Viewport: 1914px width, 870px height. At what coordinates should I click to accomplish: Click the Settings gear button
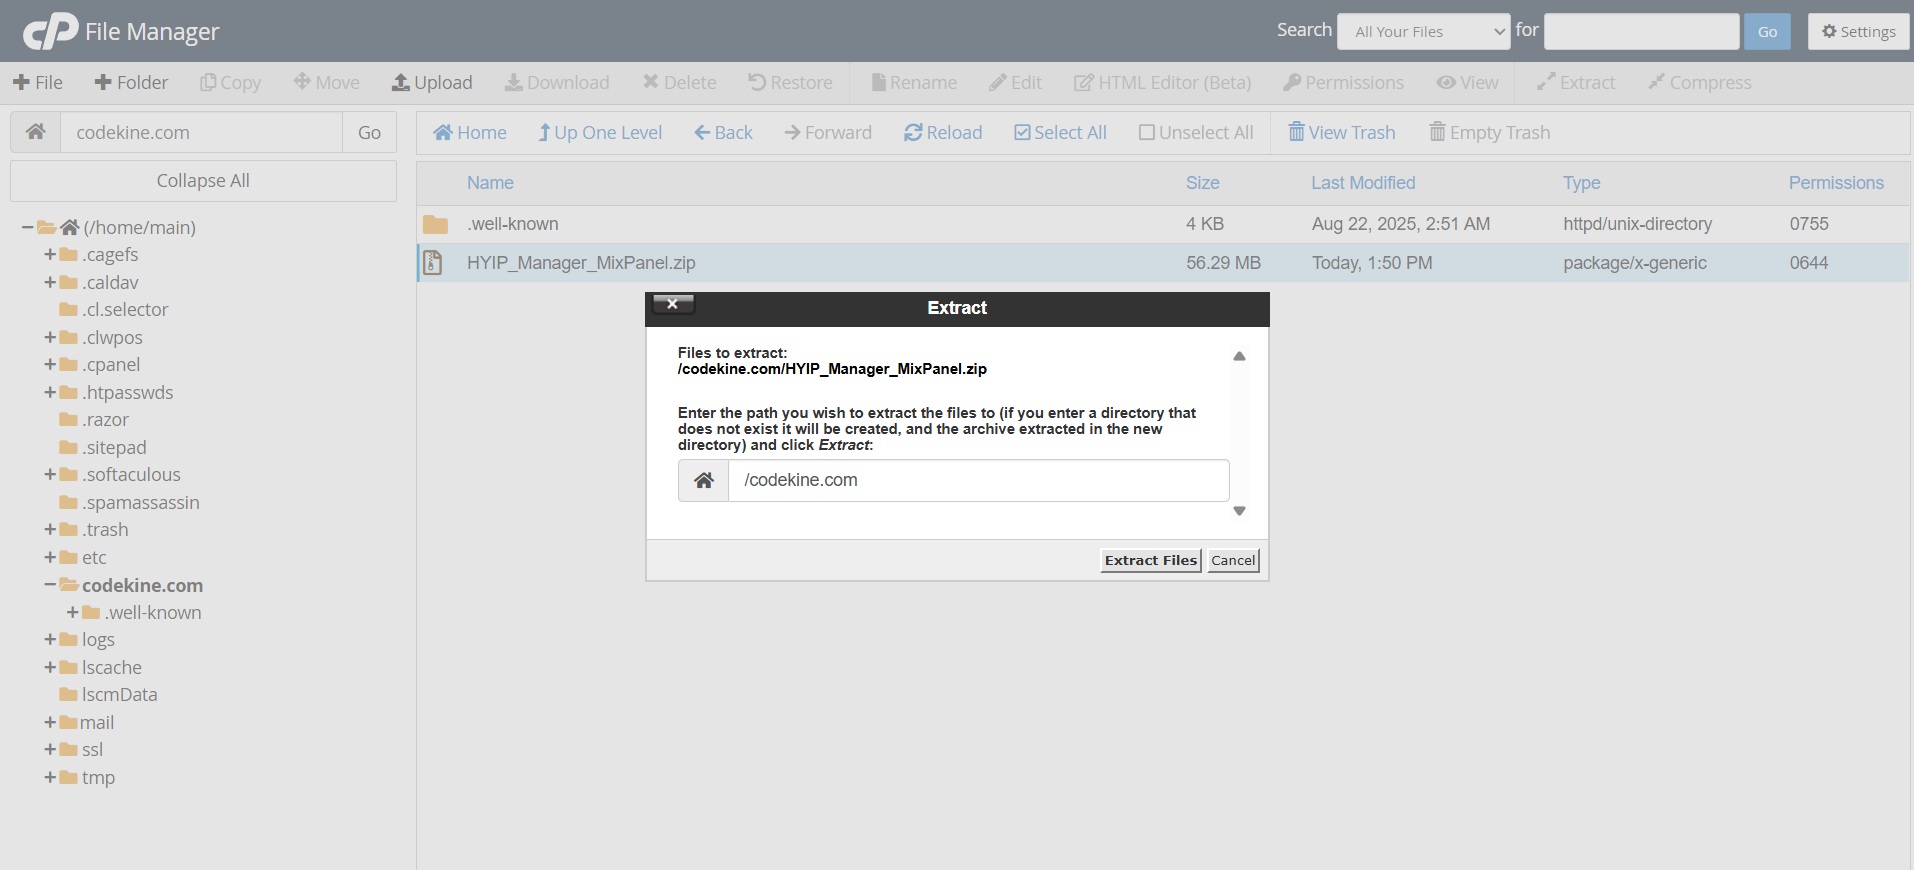pyautogui.click(x=1858, y=31)
